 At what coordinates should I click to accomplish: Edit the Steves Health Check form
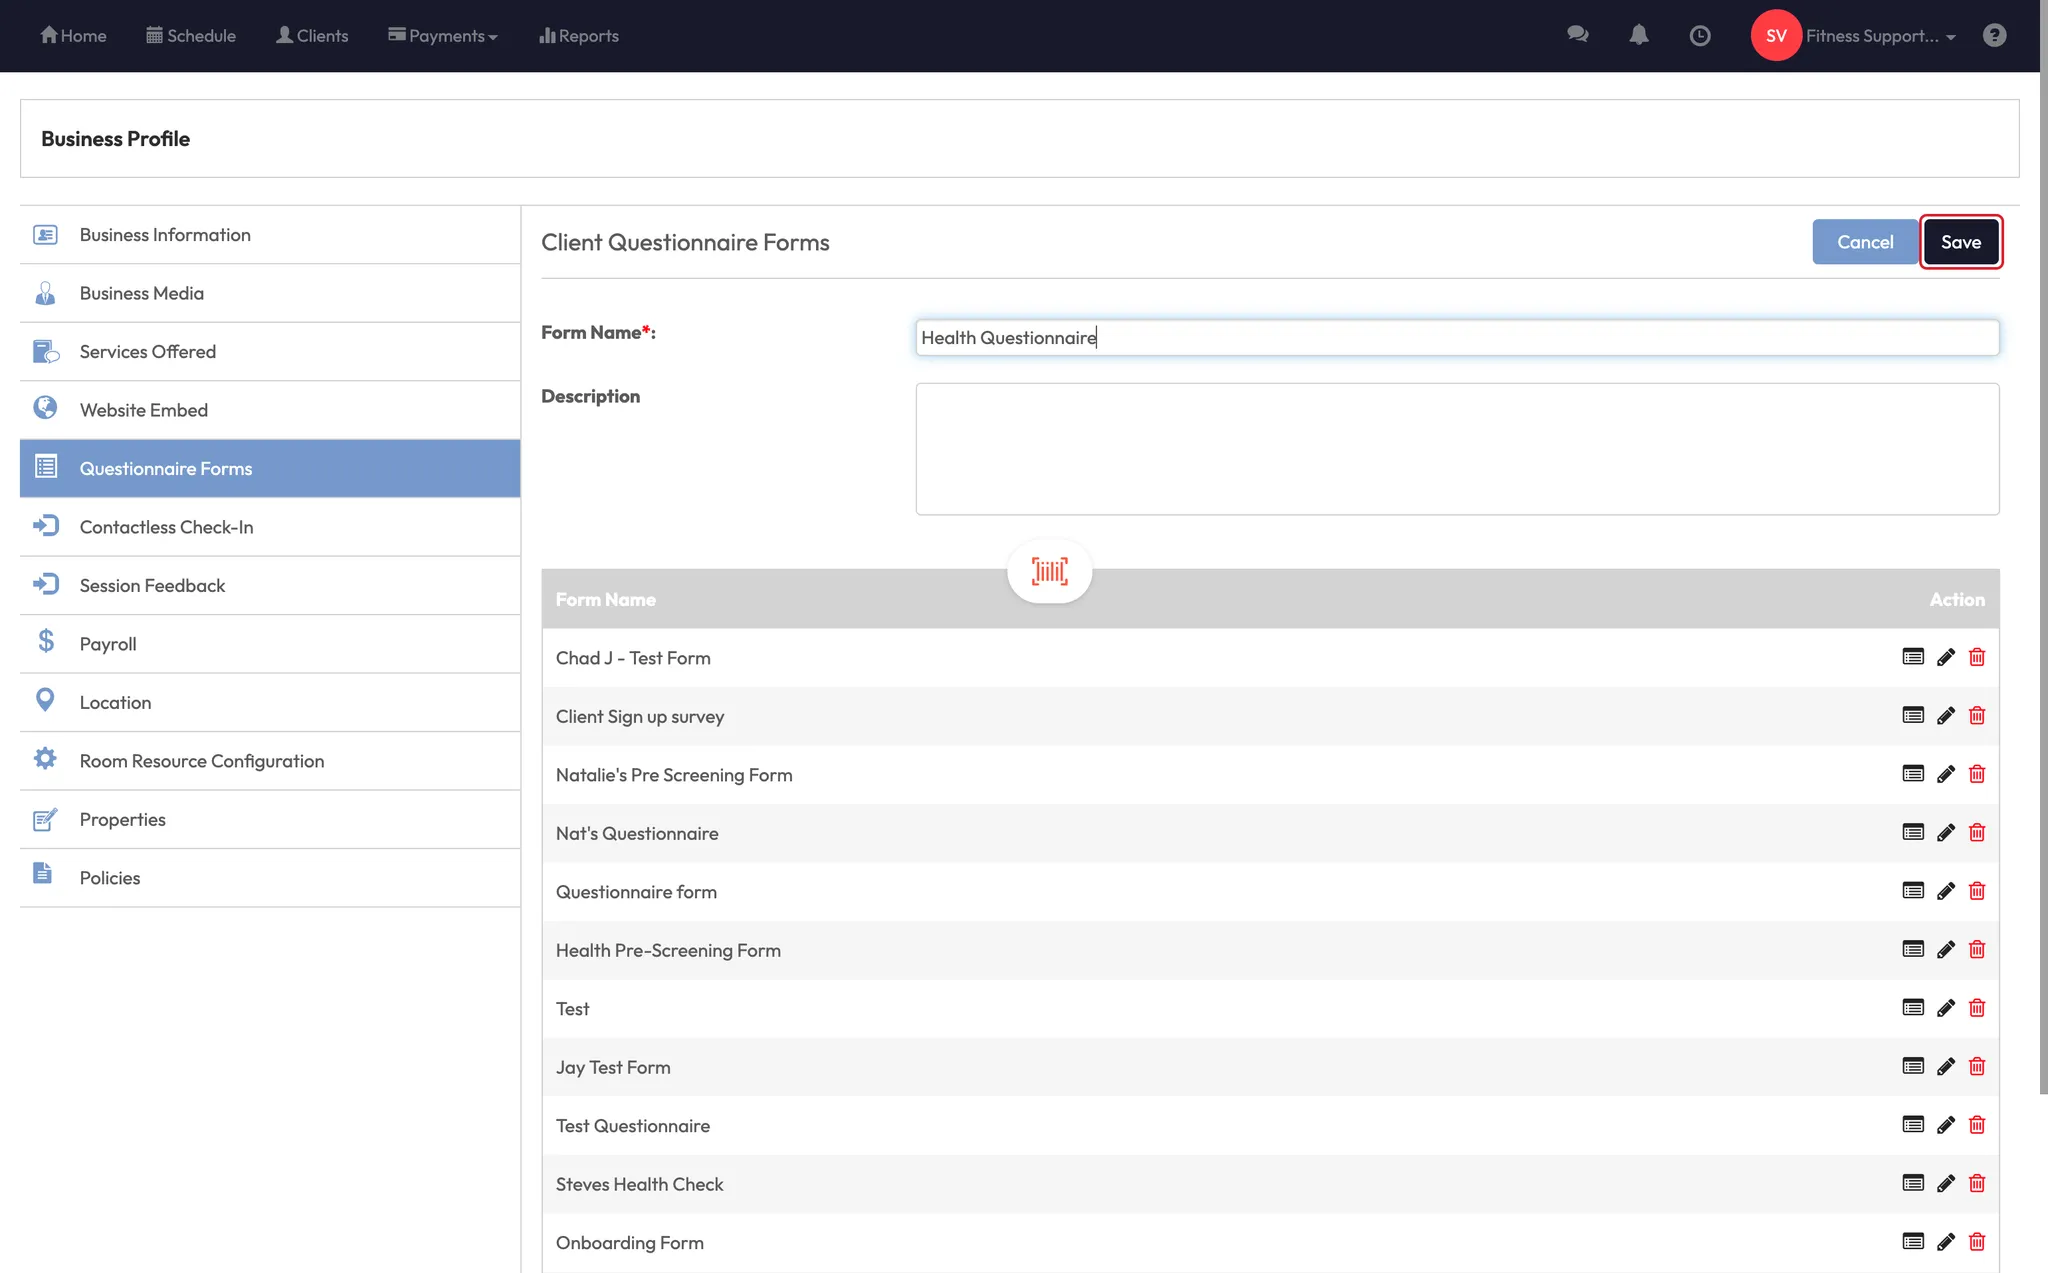(1945, 1184)
